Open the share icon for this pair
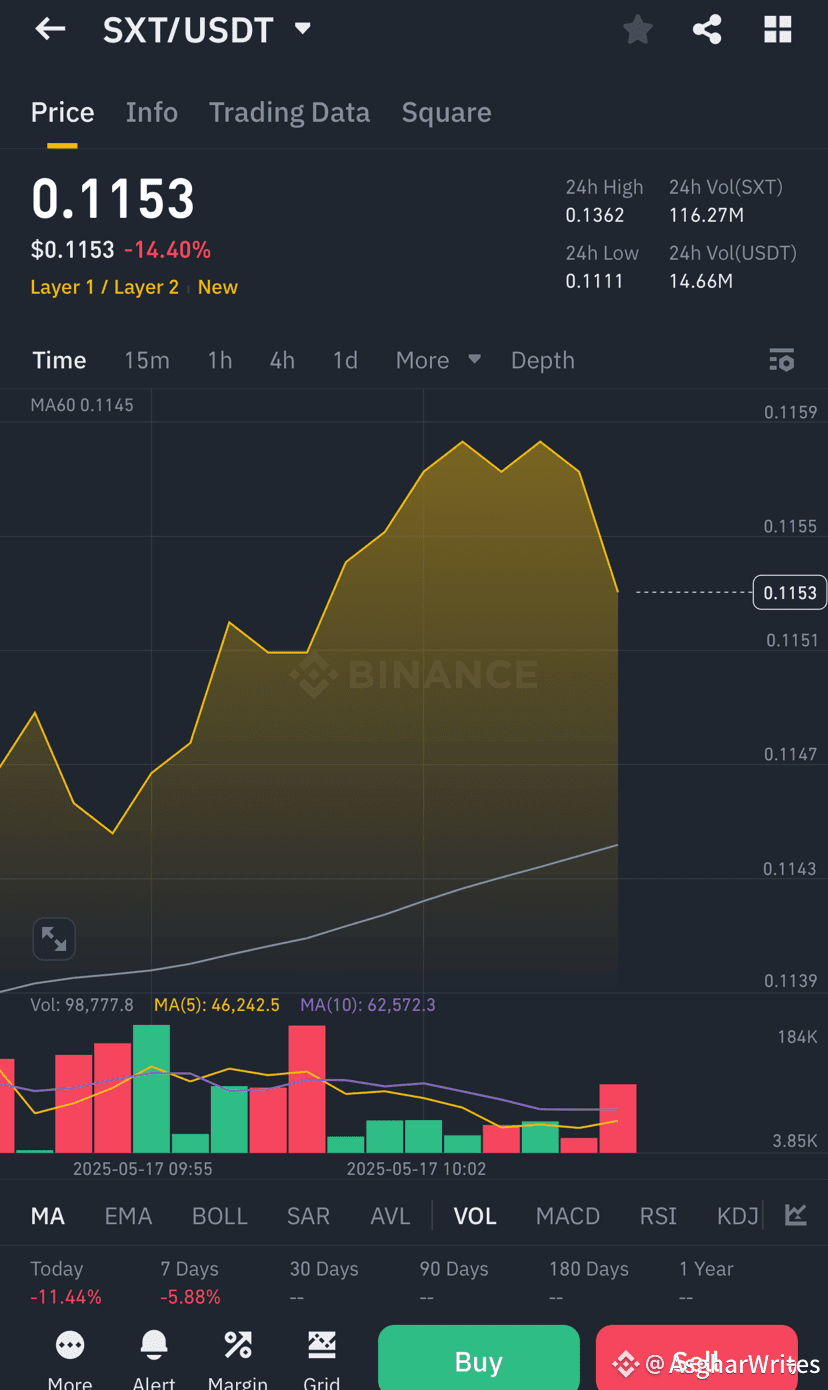This screenshot has height=1390, width=828. pyautogui.click(x=707, y=29)
